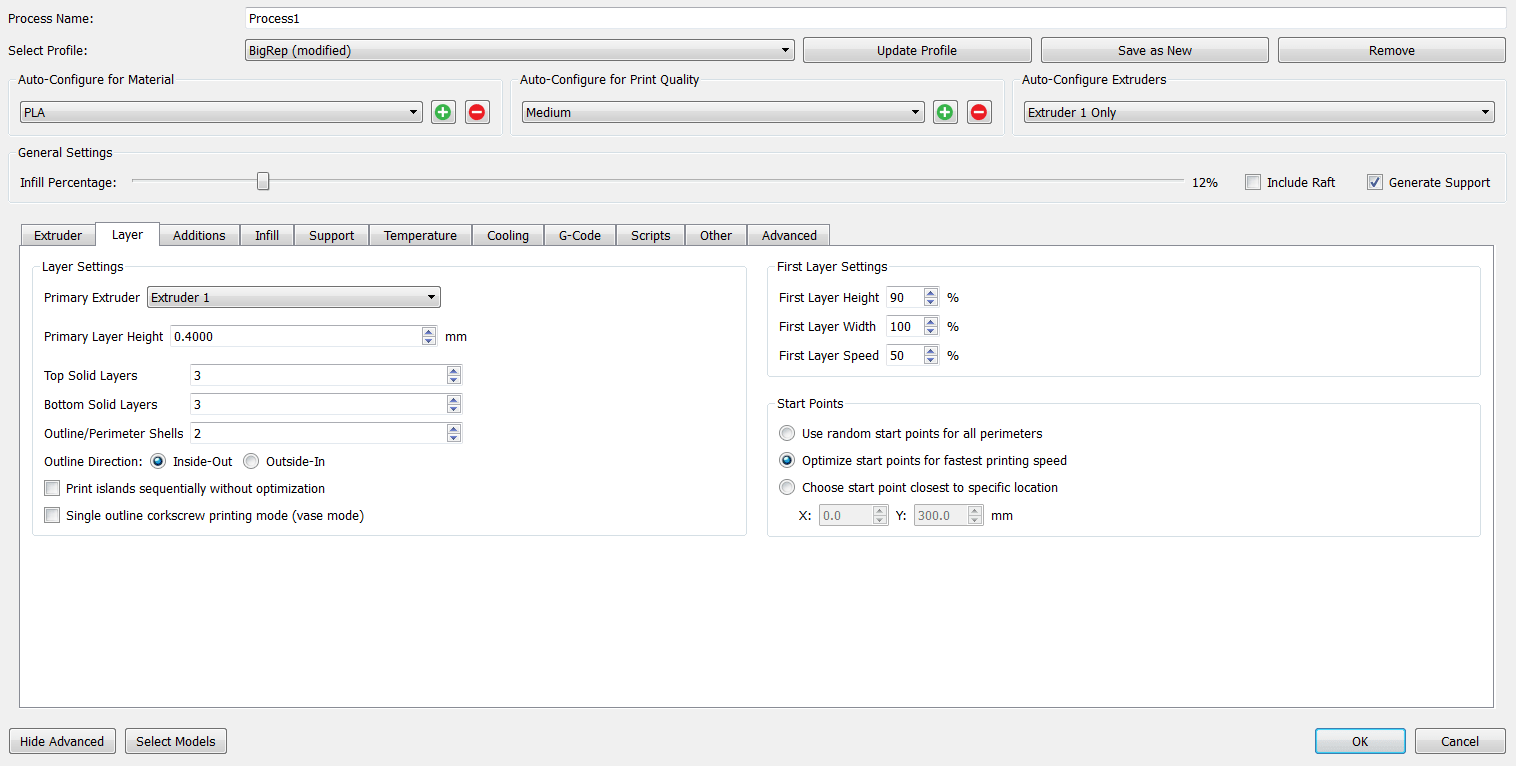Increase Outline/Perimeter Shells using up arrow

(454, 429)
